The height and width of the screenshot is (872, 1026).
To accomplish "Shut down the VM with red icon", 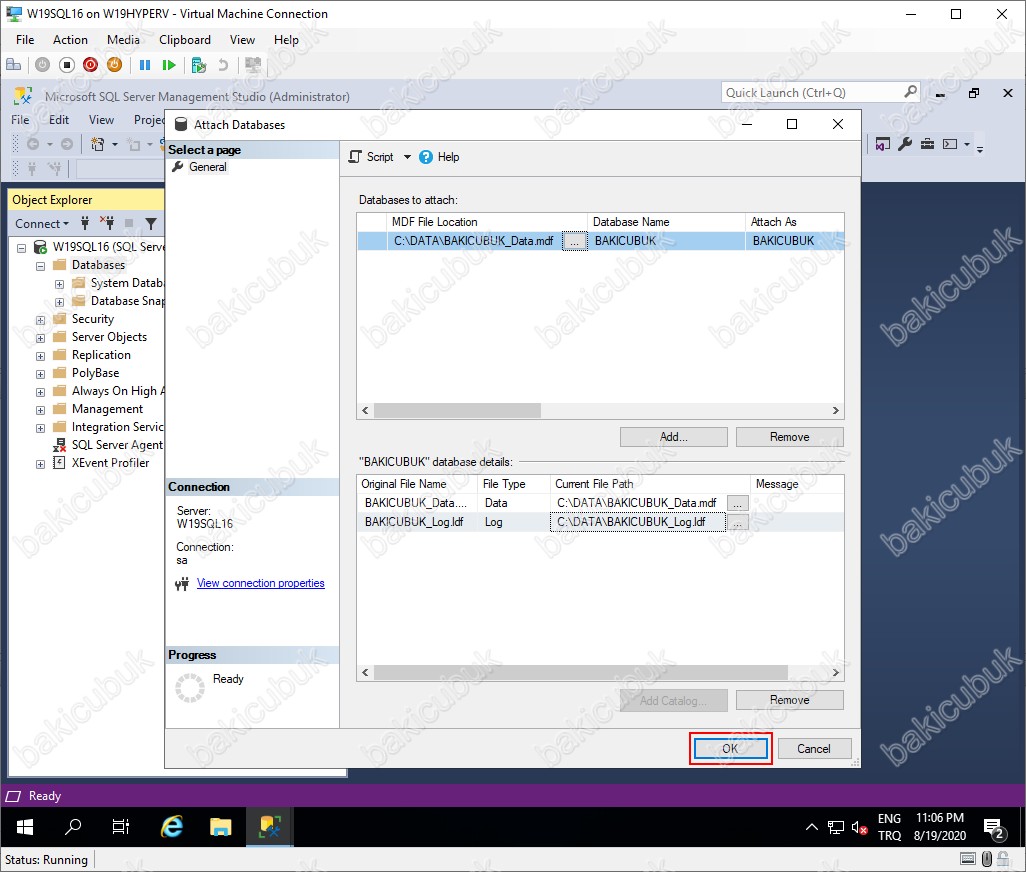I will pyautogui.click(x=90, y=65).
